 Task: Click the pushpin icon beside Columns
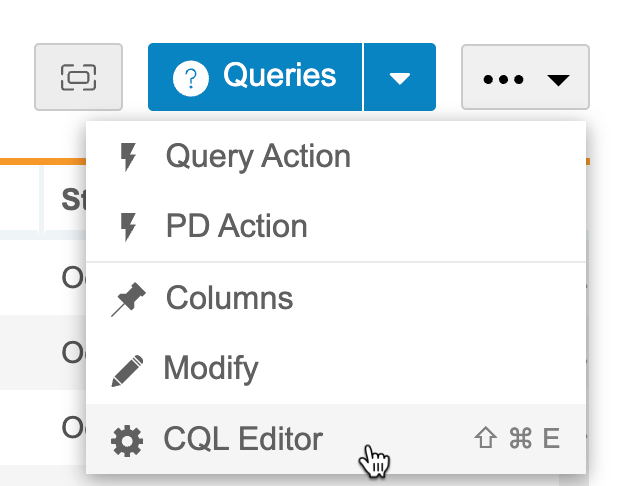128,299
